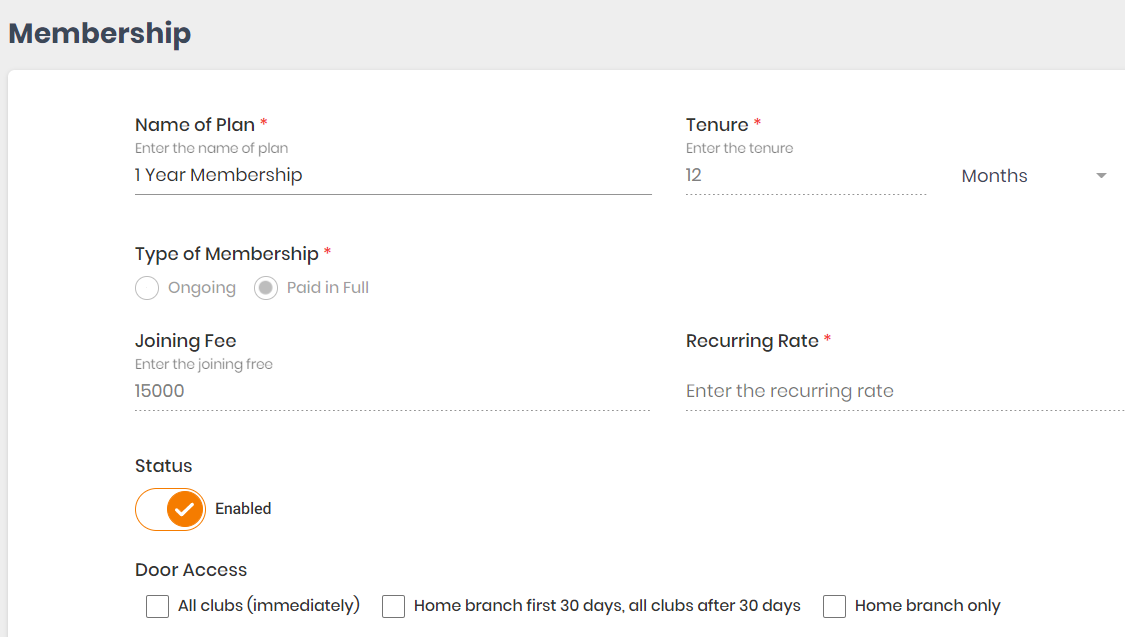This screenshot has width=1125, height=637.
Task: Click the Door Access section label
Action: point(191,570)
